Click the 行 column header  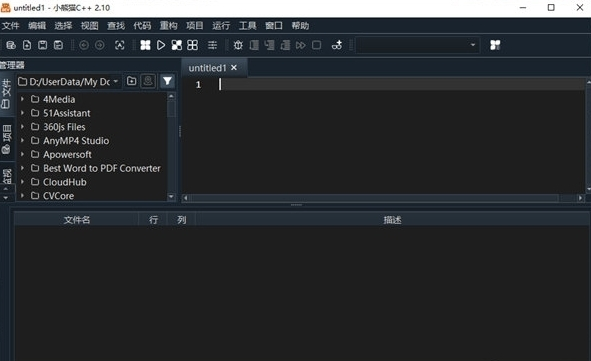click(x=153, y=220)
